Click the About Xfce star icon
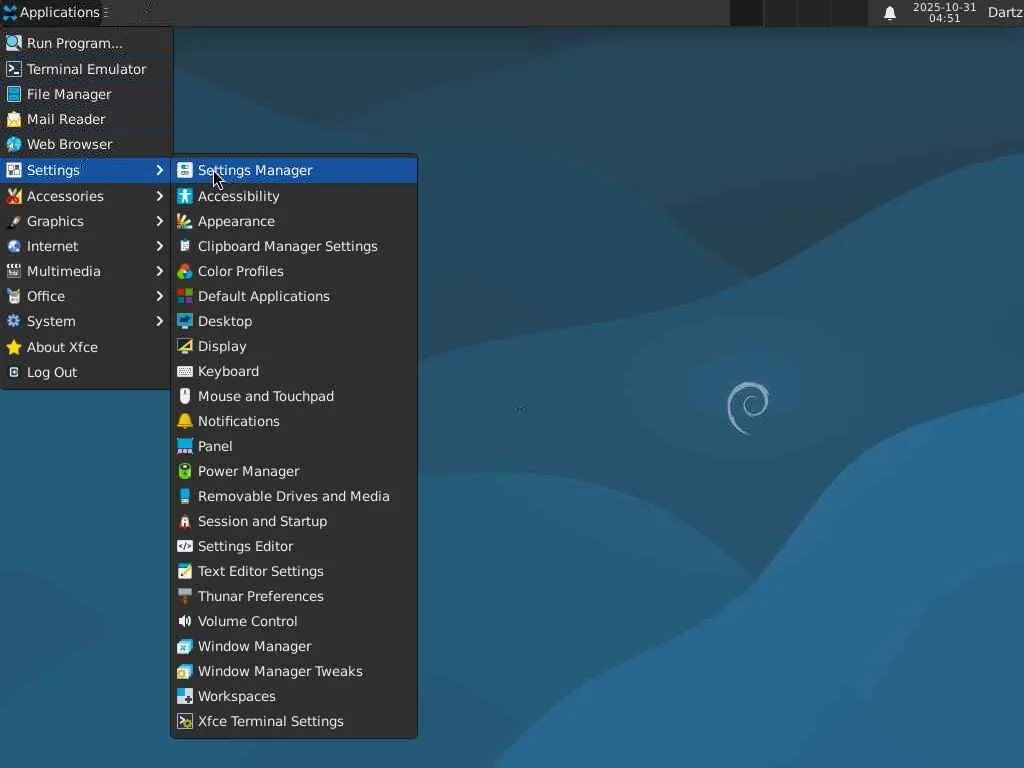 pos(14,347)
